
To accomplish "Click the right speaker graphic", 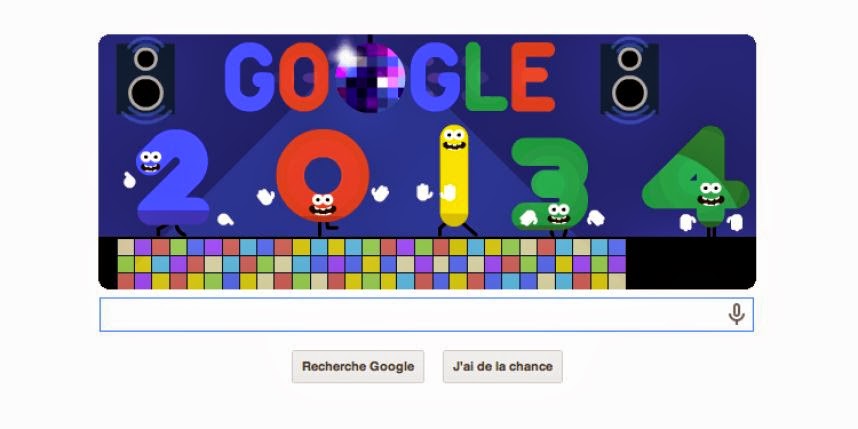I will pyautogui.click(x=629, y=79).
